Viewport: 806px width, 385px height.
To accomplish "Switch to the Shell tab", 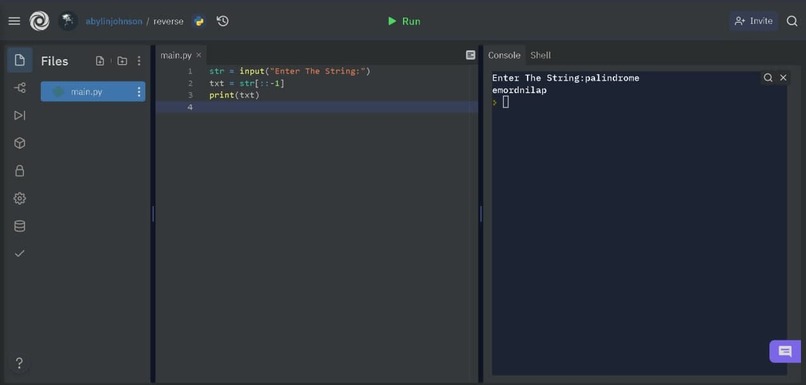I will click(x=540, y=56).
